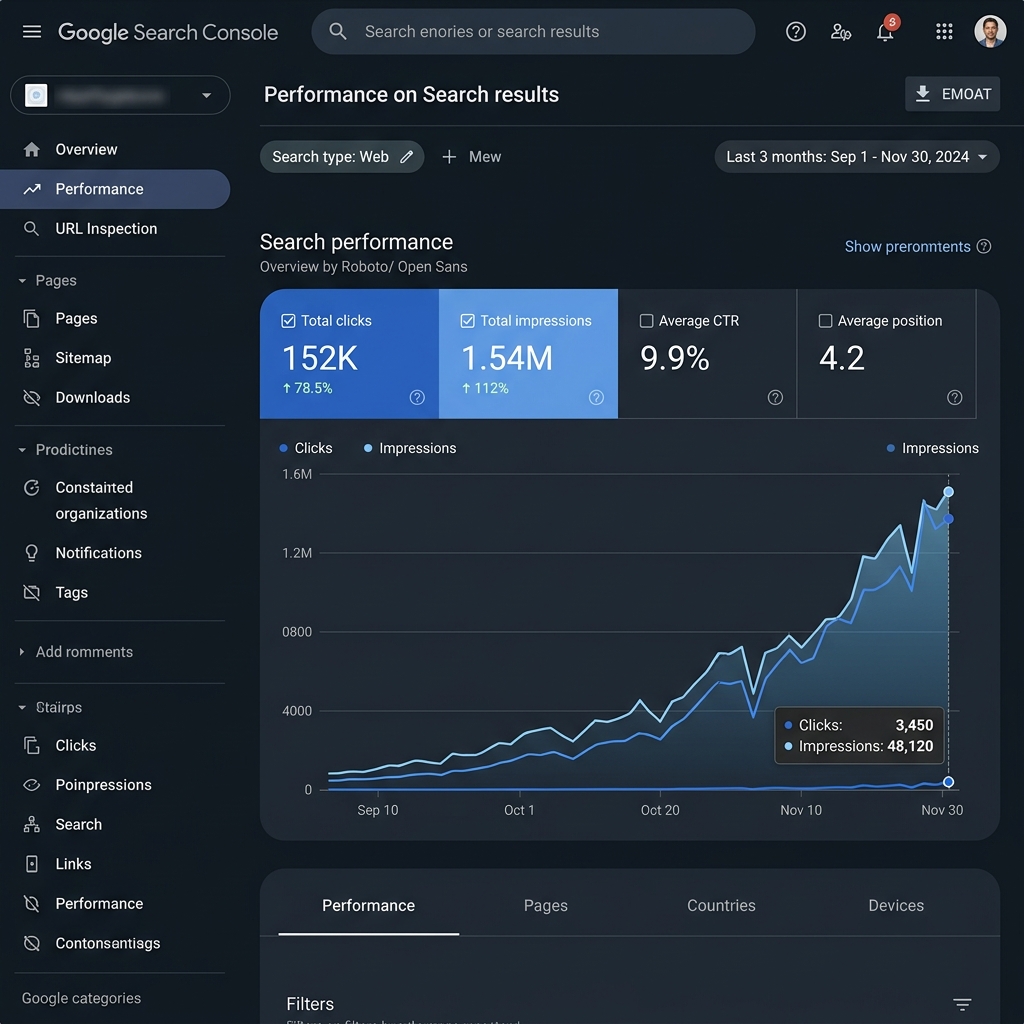
Task: Open the filter list icon beside Filters
Action: (x=962, y=1004)
